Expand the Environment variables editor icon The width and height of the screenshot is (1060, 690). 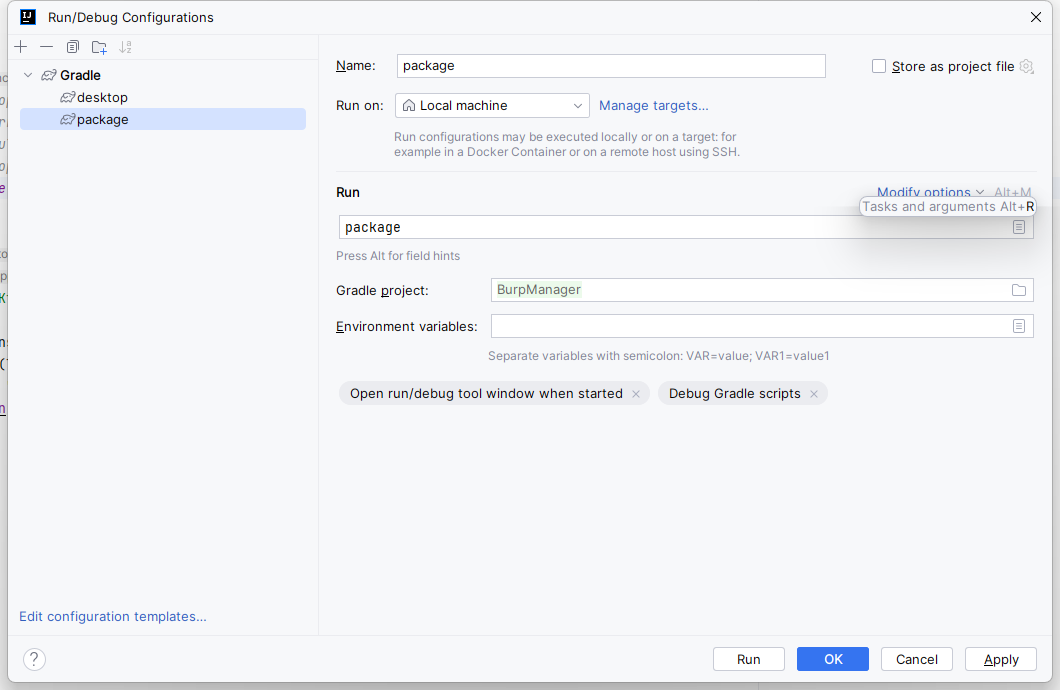pos(1018,326)
